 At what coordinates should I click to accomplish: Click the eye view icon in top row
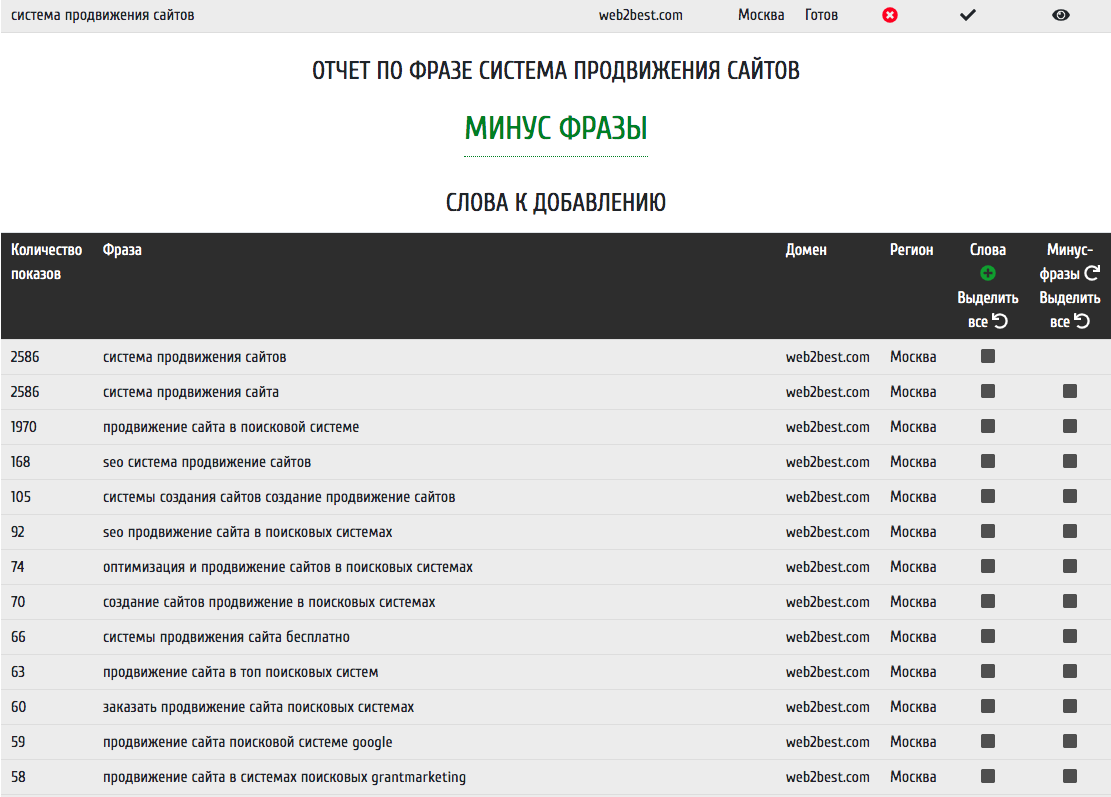[1061, 16]
